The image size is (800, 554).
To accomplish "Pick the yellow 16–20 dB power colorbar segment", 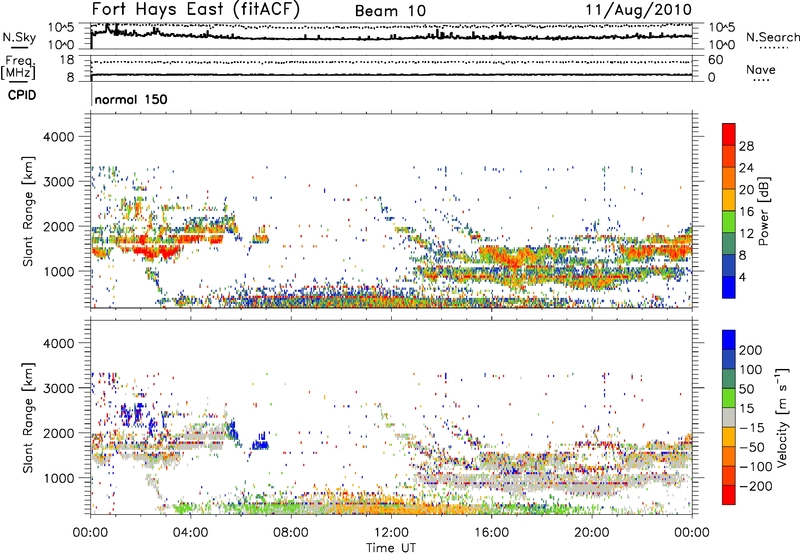I will click(729, 200).
